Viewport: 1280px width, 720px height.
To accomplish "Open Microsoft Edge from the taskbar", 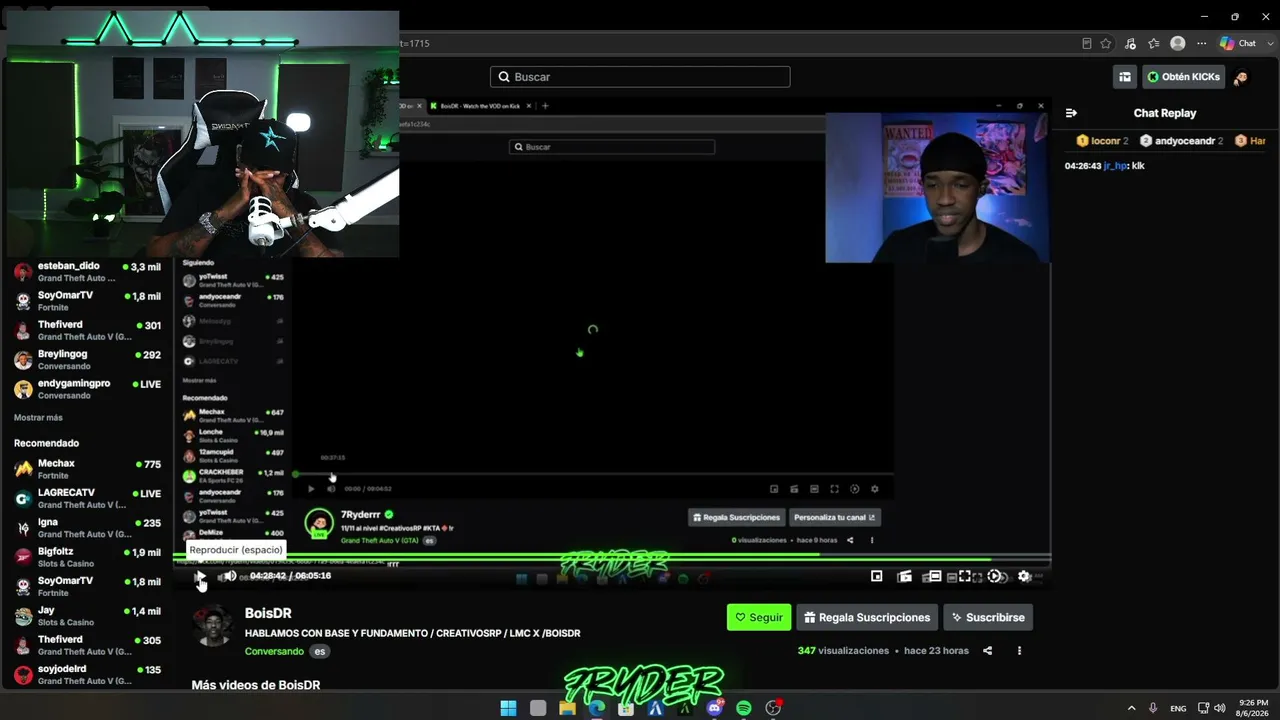I will 597,708.
